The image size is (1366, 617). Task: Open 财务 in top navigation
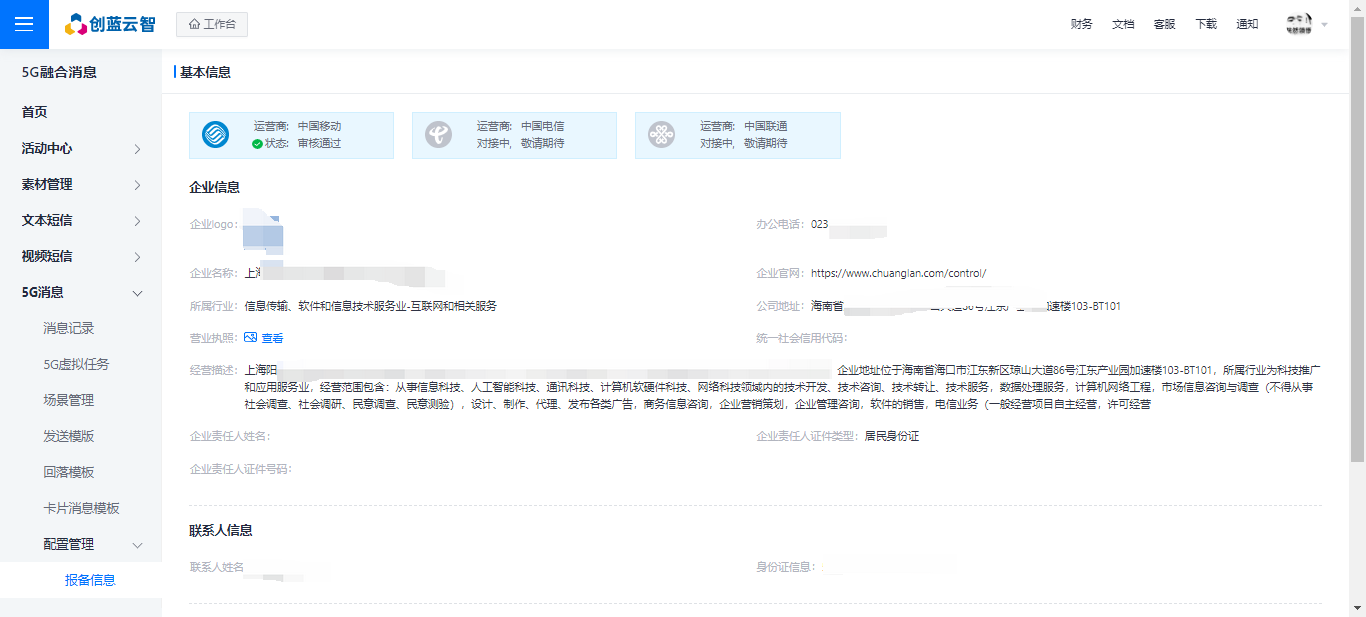(x=1081, y=24)
